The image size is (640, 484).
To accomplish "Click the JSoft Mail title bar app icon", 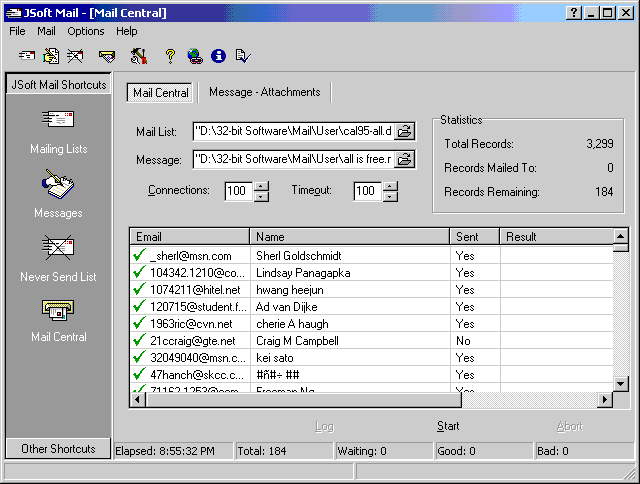I will (13, 13).
